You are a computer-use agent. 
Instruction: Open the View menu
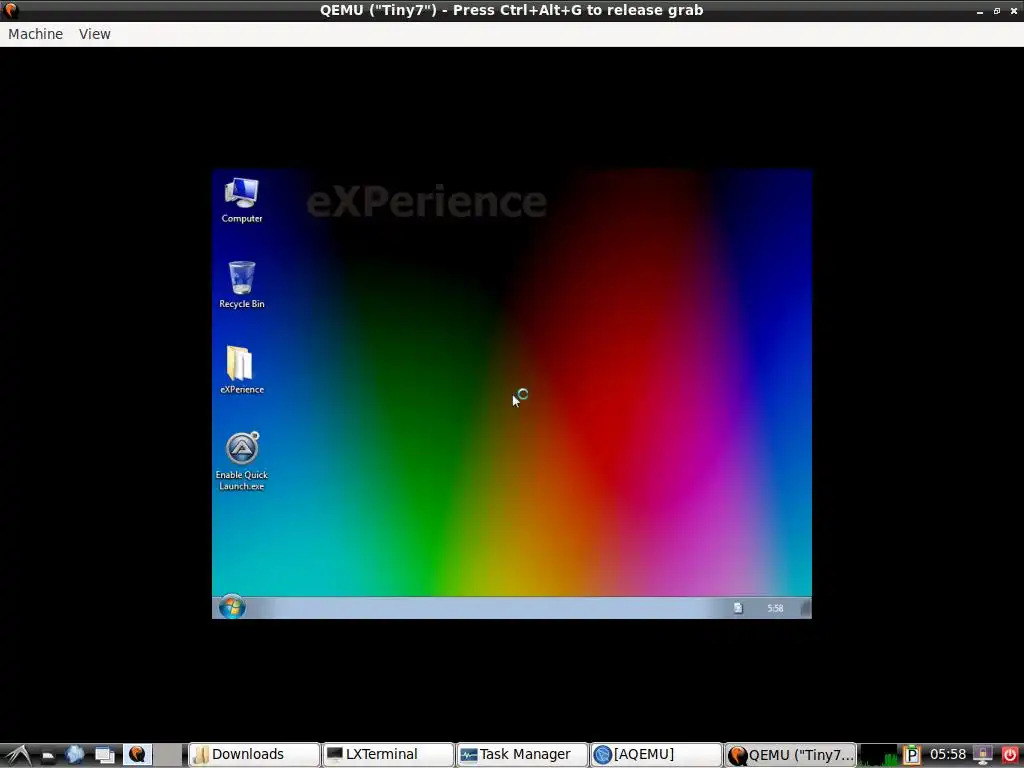(95, 34)
